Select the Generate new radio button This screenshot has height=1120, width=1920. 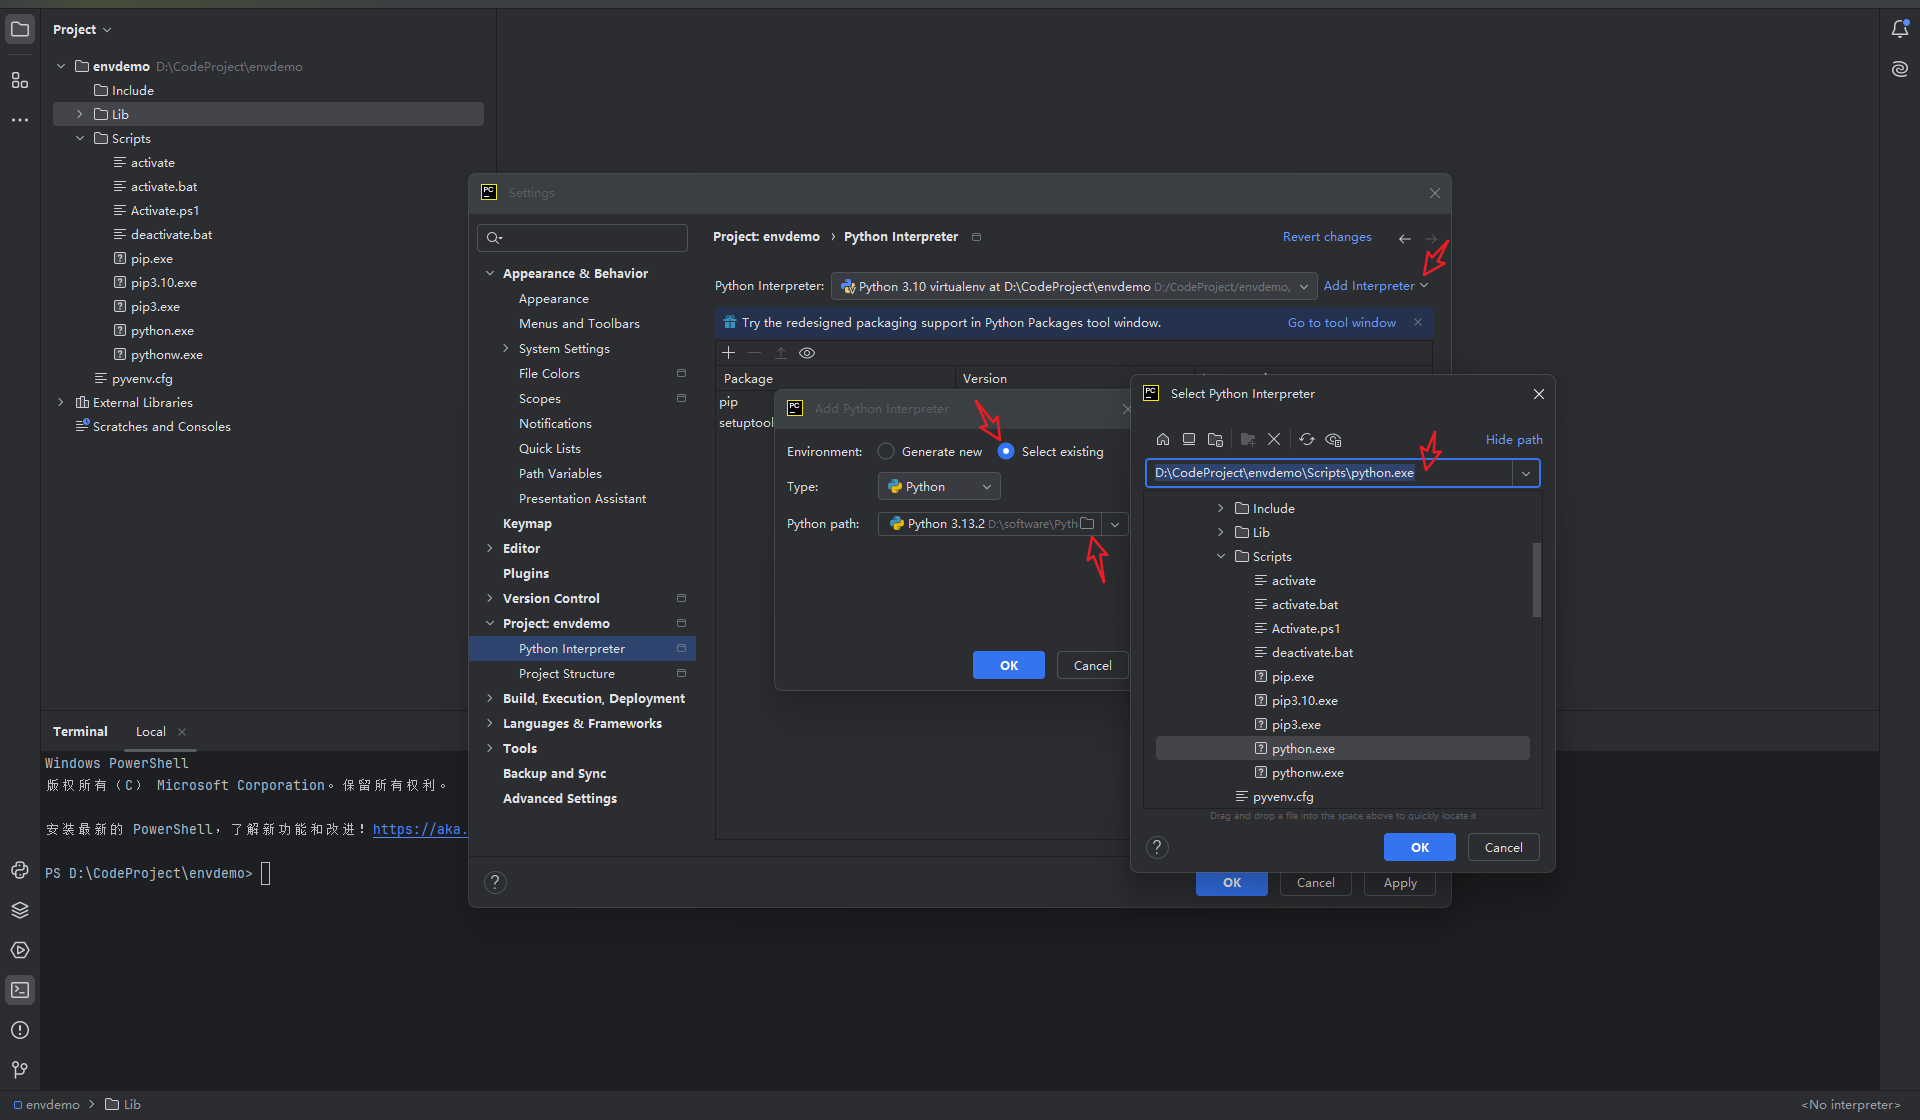coord(886,452)
